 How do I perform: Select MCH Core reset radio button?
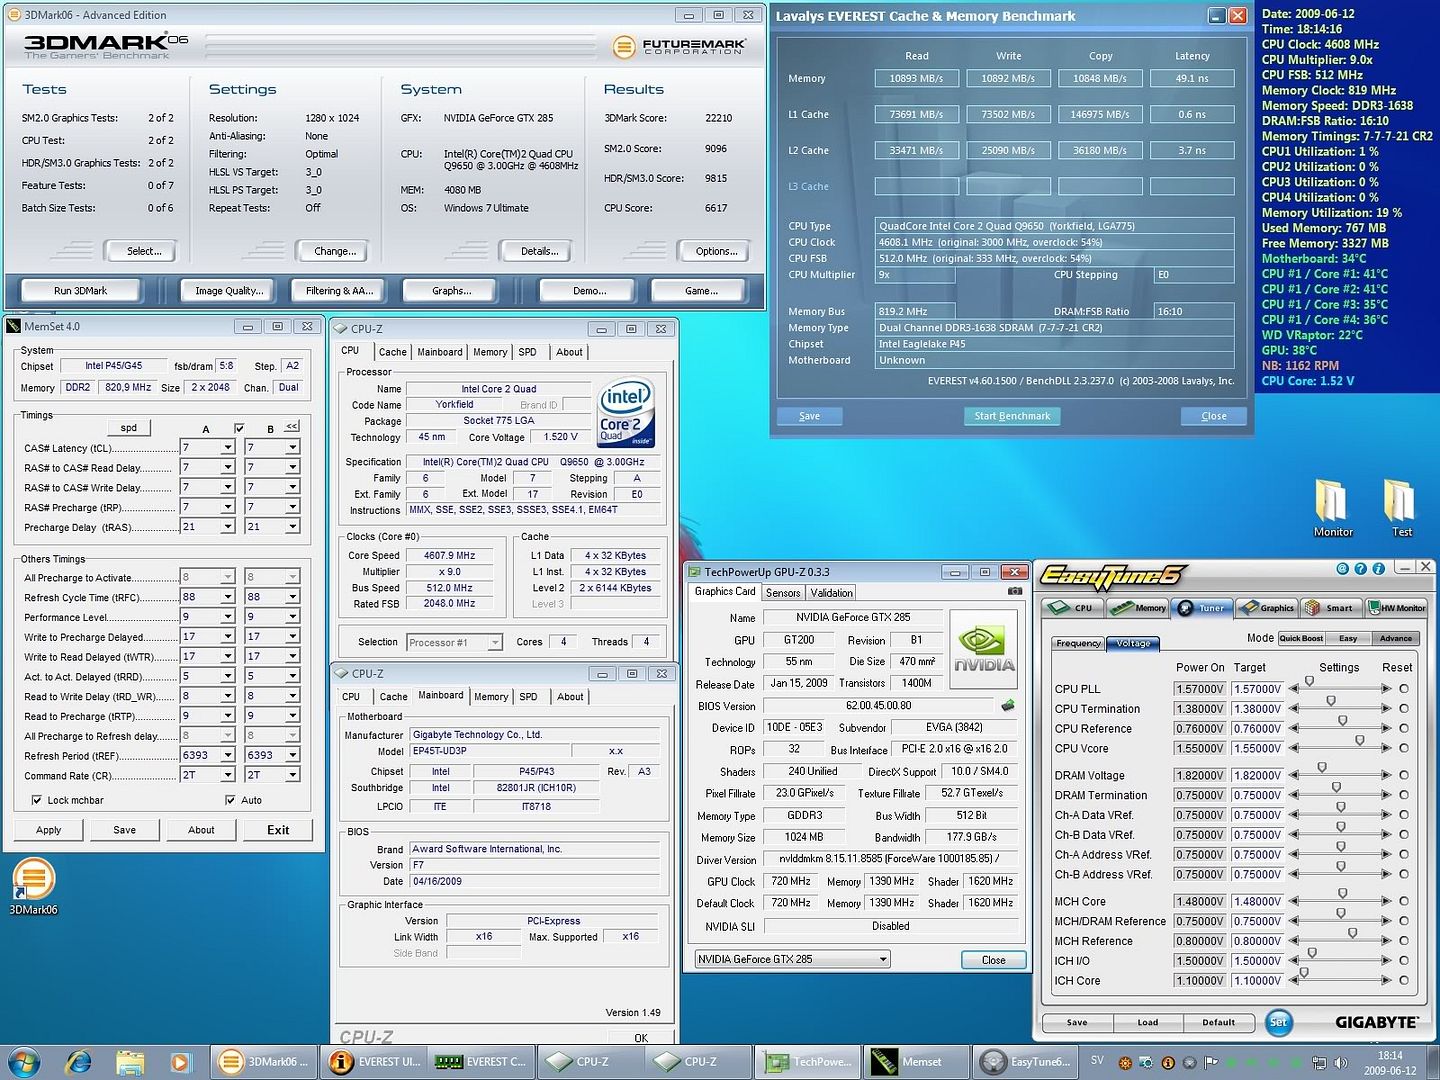(1404, 901)
